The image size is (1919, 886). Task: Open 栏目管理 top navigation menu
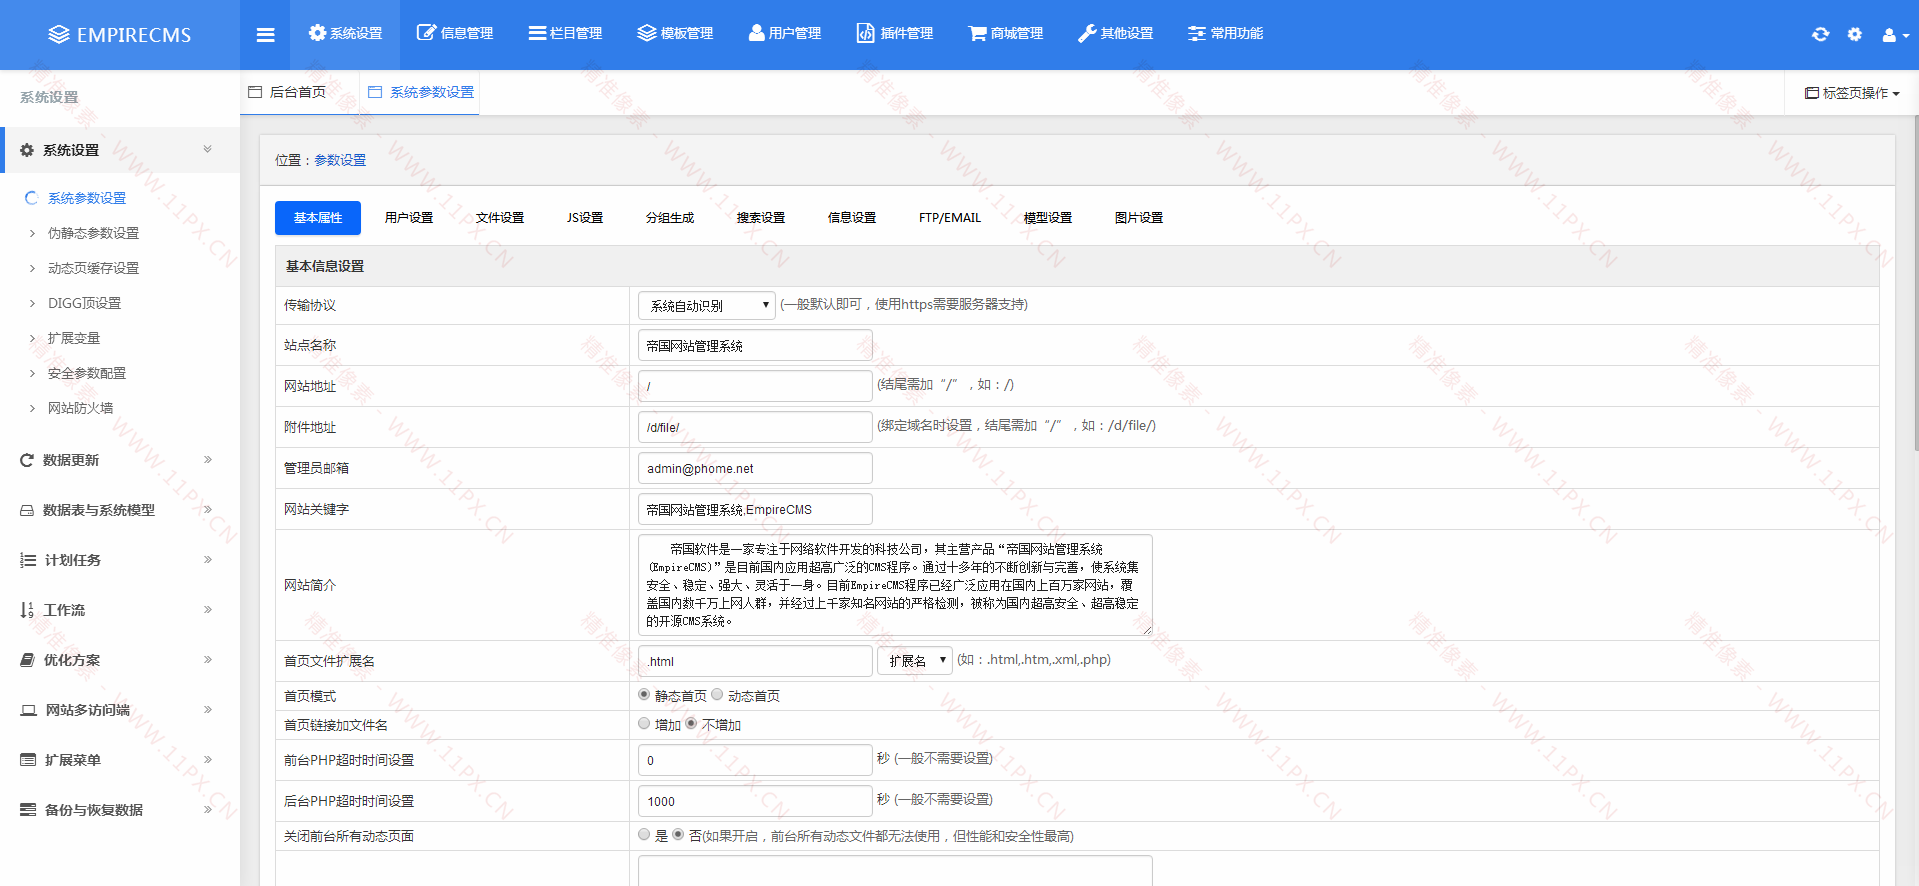point(565,34)
